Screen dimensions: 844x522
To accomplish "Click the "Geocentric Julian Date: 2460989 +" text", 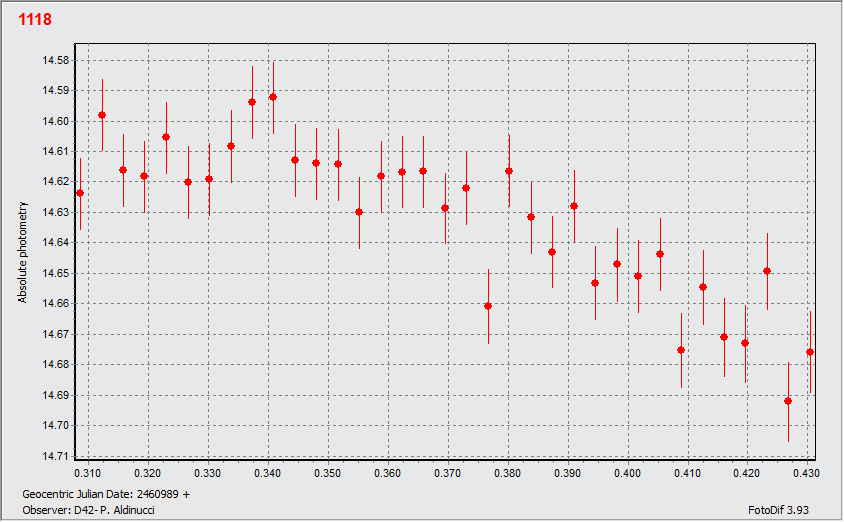I will click(105, 495).
